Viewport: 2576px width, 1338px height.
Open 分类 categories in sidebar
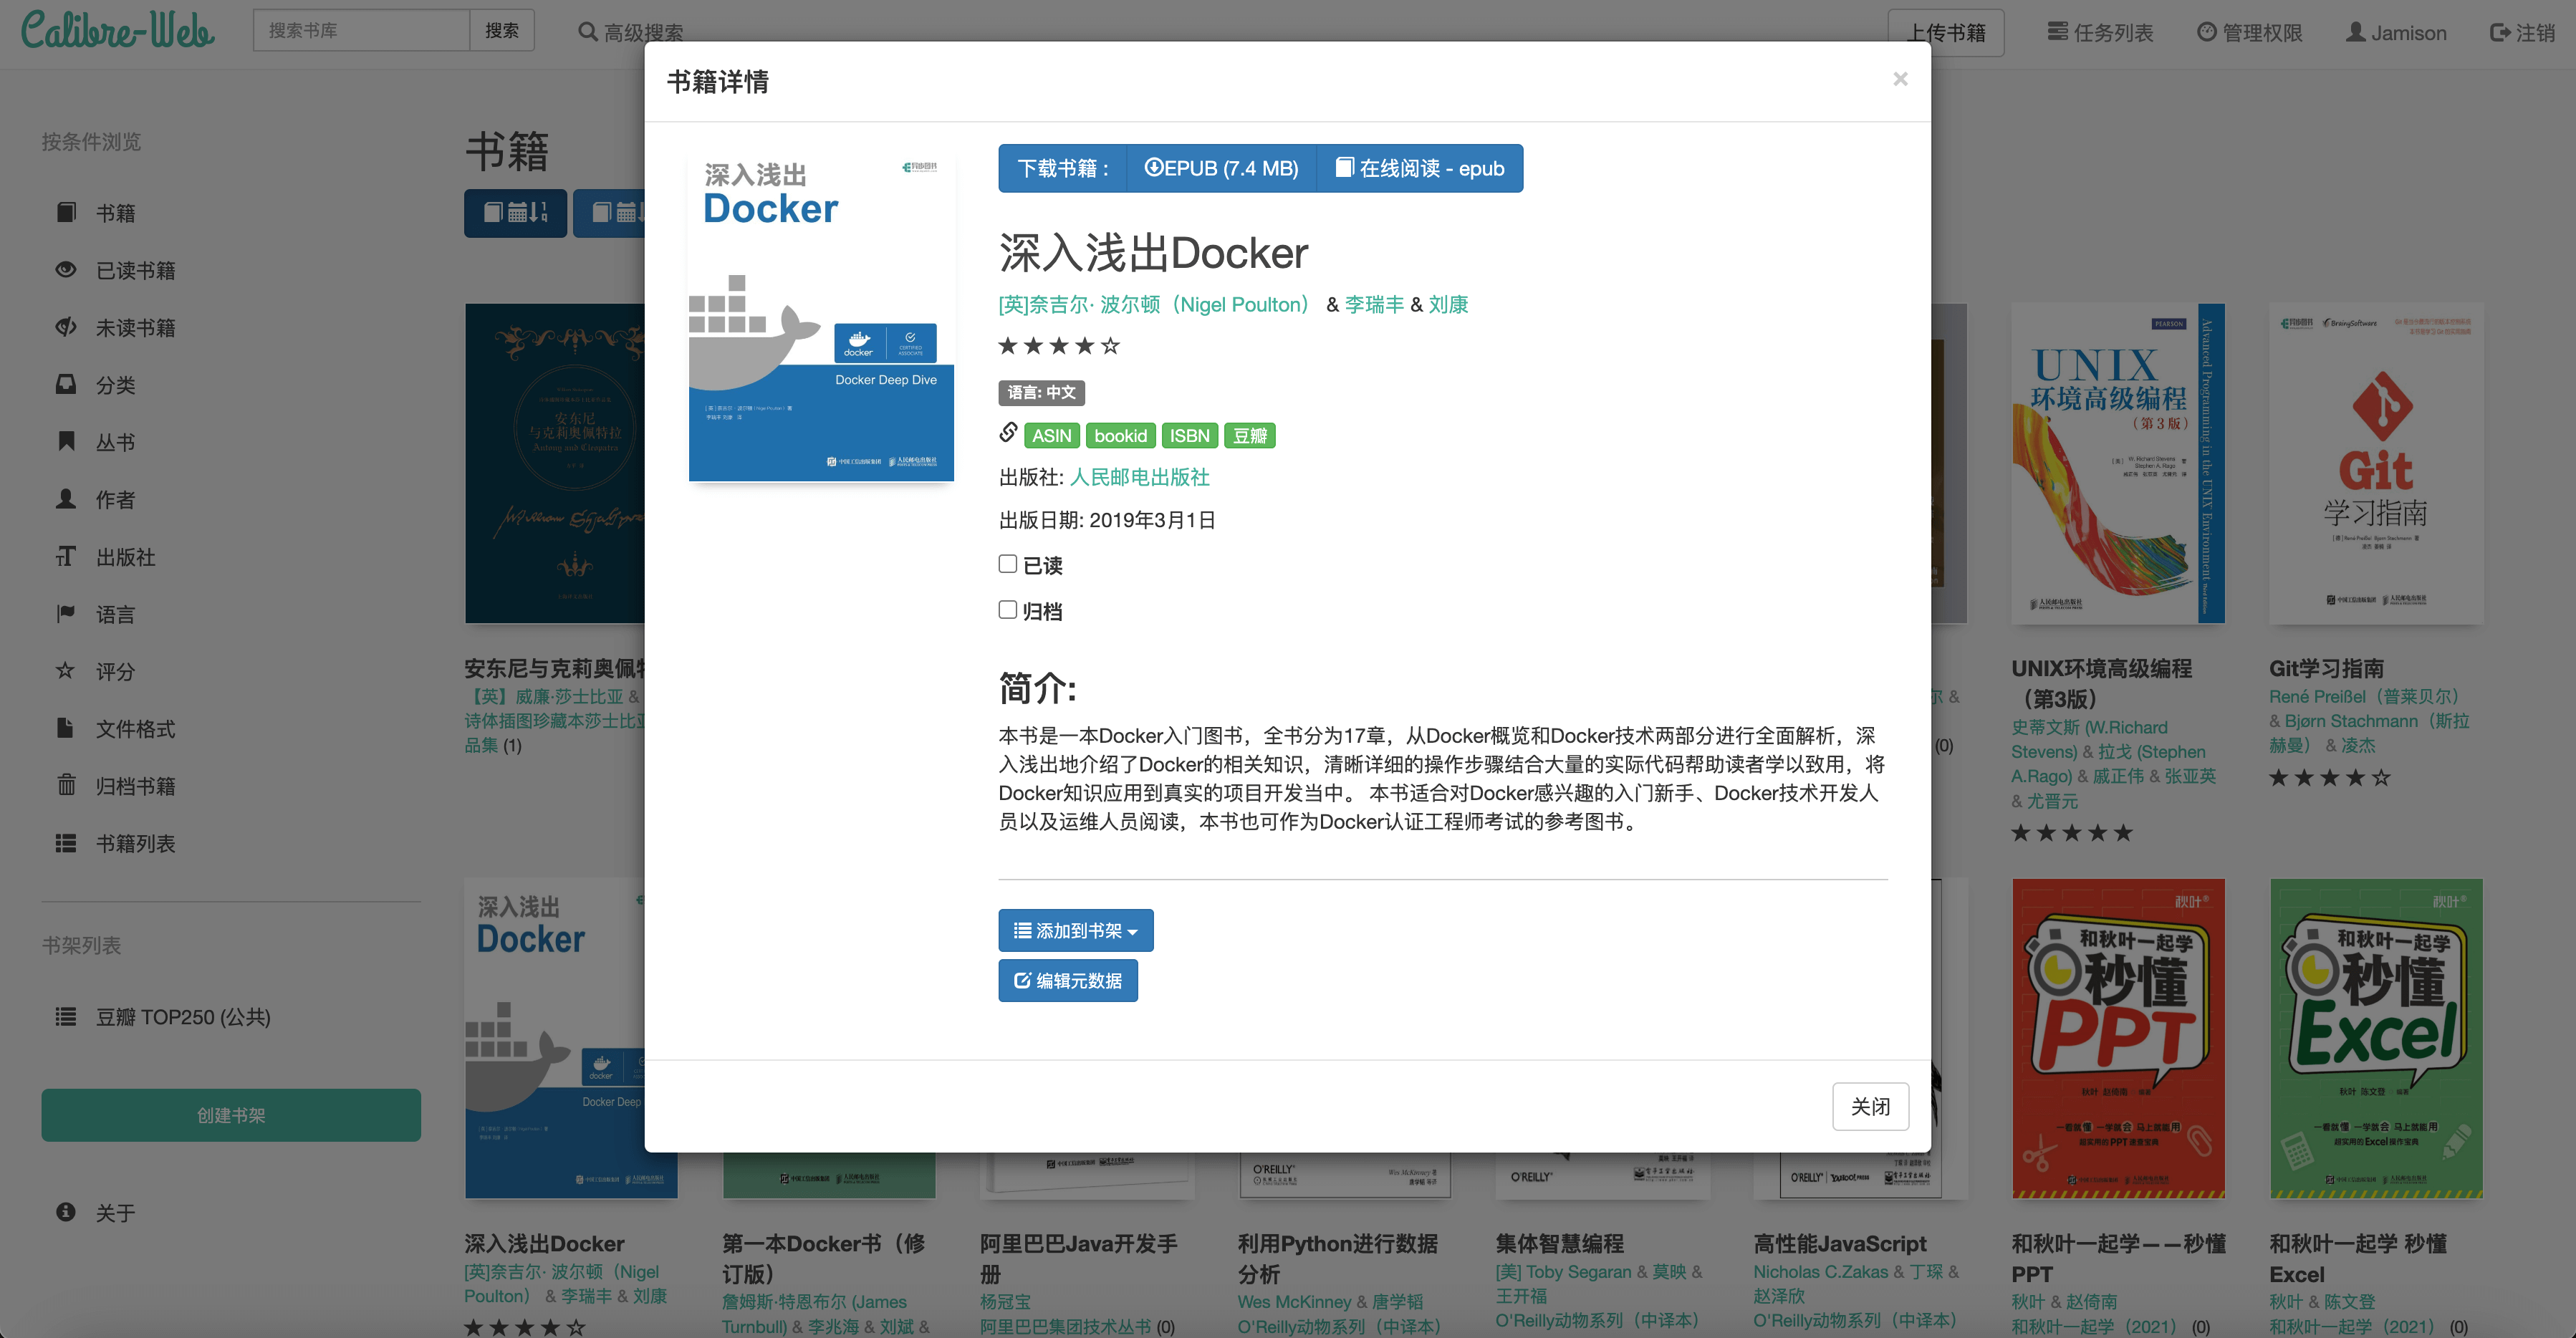[x=115, y=385]
